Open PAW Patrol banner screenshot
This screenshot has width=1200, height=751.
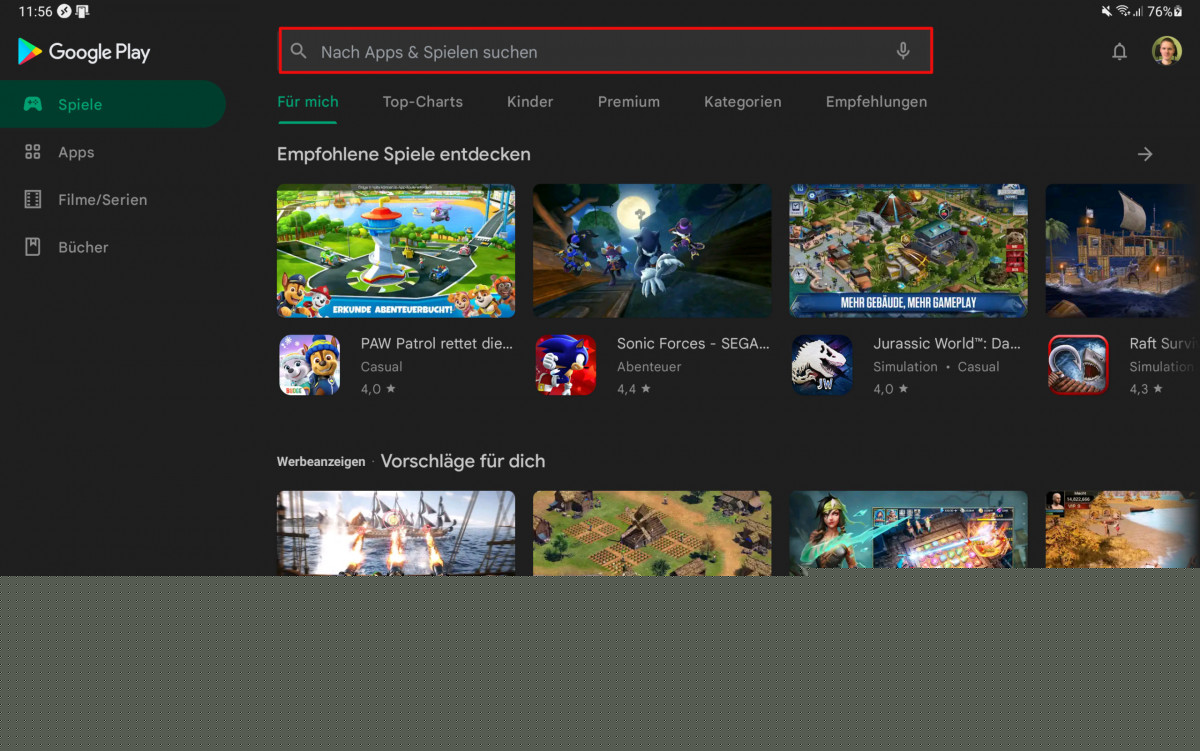pyautogui.click(x=396, y=251)
